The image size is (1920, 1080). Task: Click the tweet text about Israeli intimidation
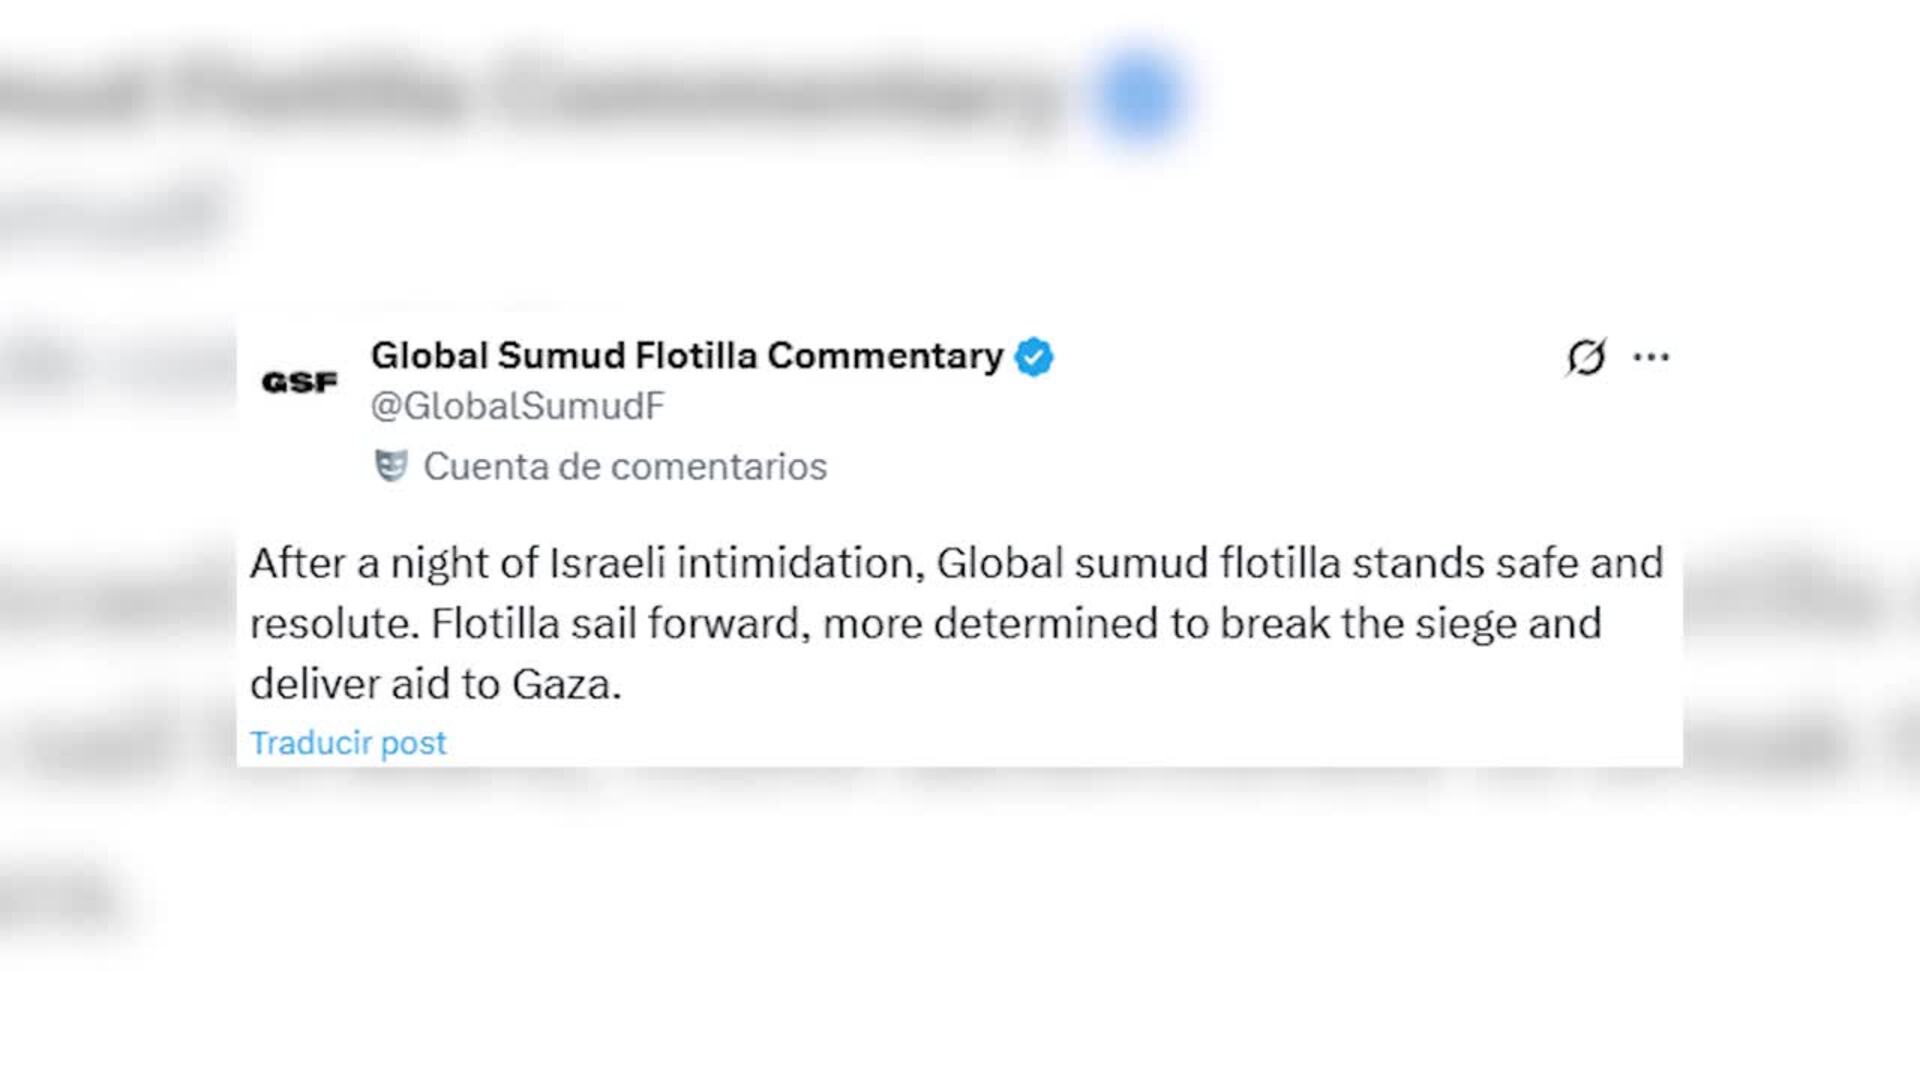[x=955, y=623]
